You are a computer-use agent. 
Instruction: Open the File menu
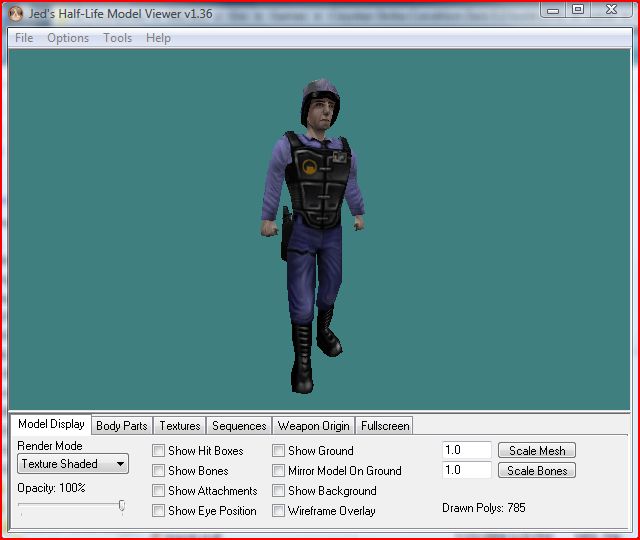[24, 38]
